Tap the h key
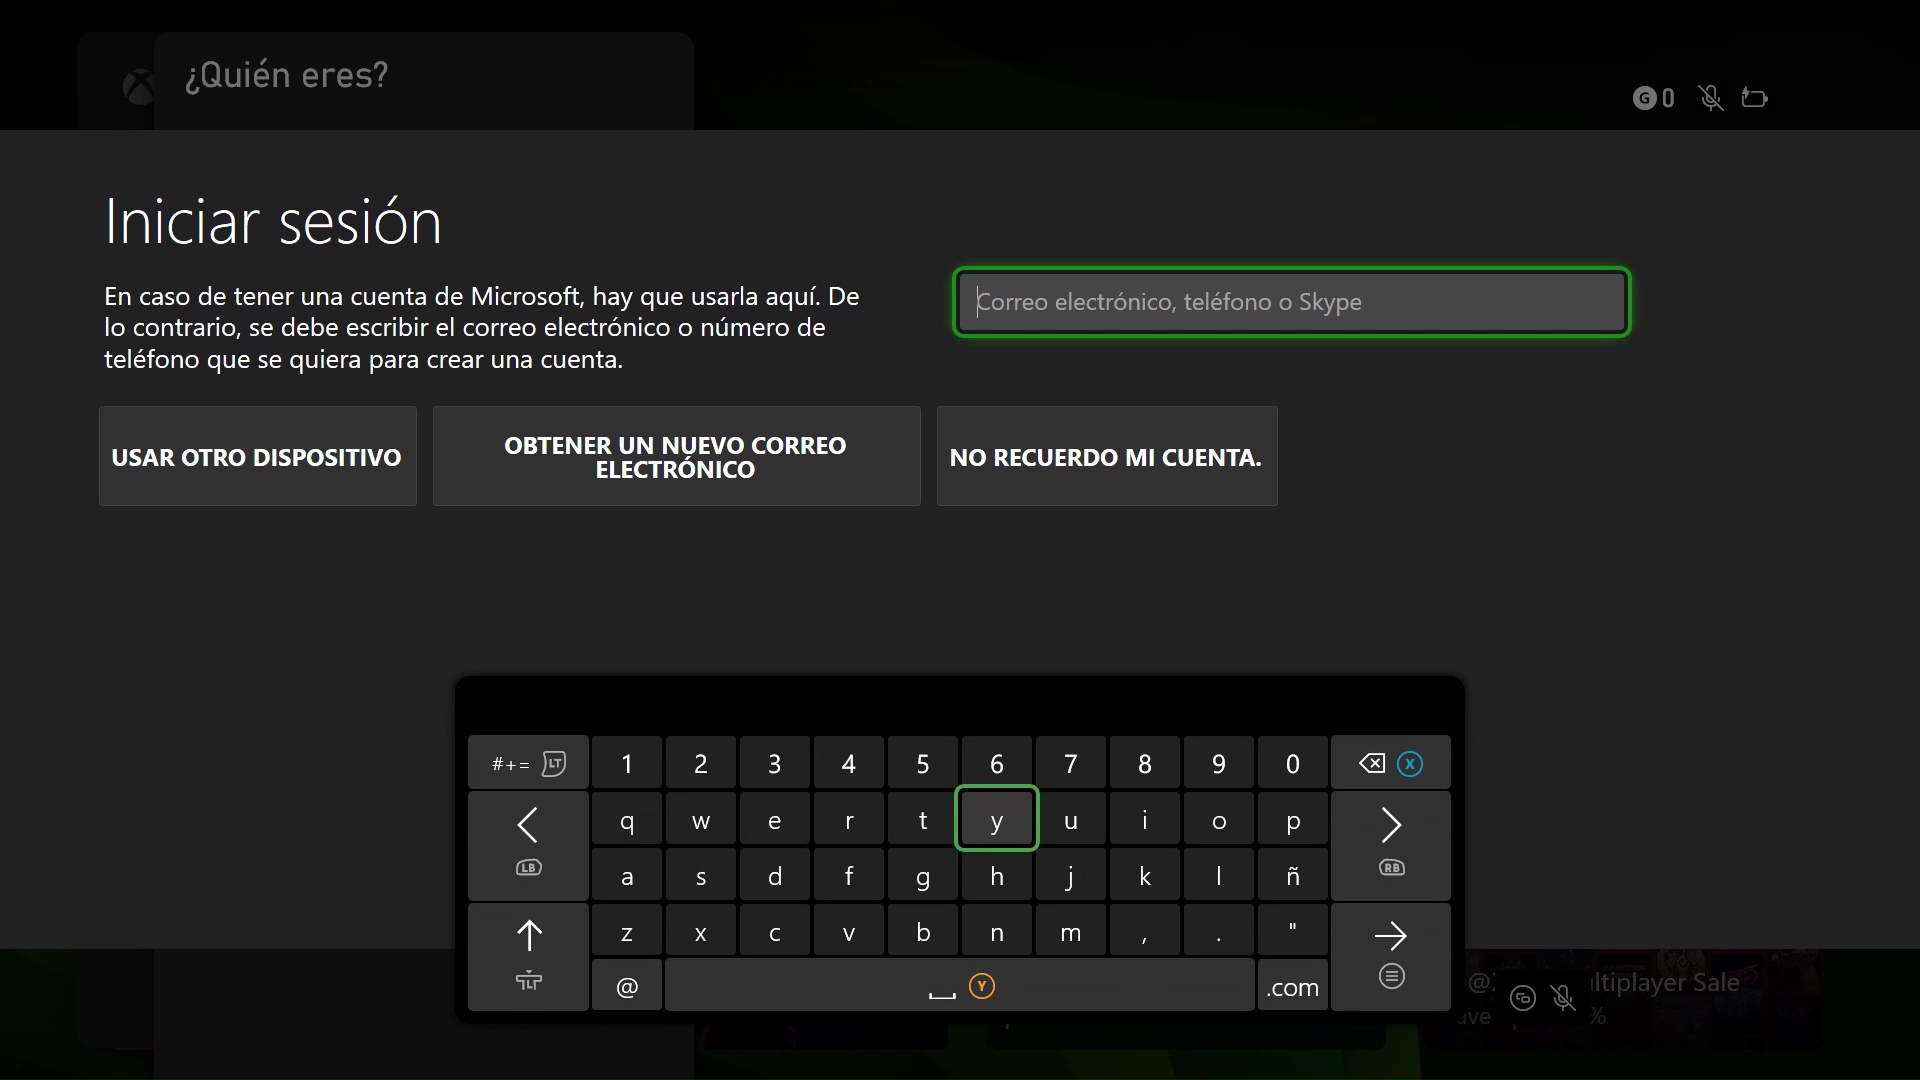The width and height of the screenshot is (1920, 1080). click(997, 876)
